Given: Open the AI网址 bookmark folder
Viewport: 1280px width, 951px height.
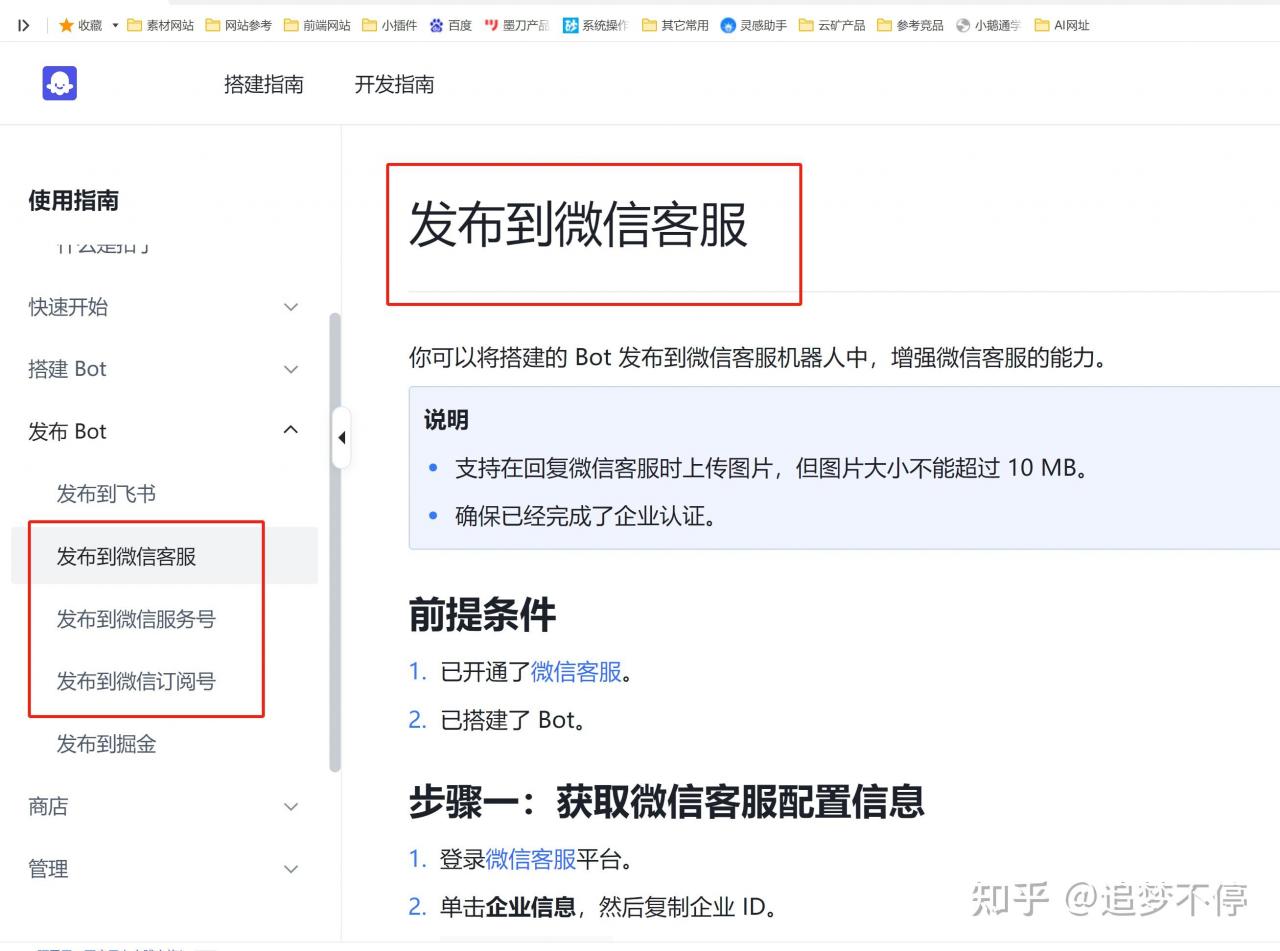Looking at the screenshot, I should point(1062,25).
